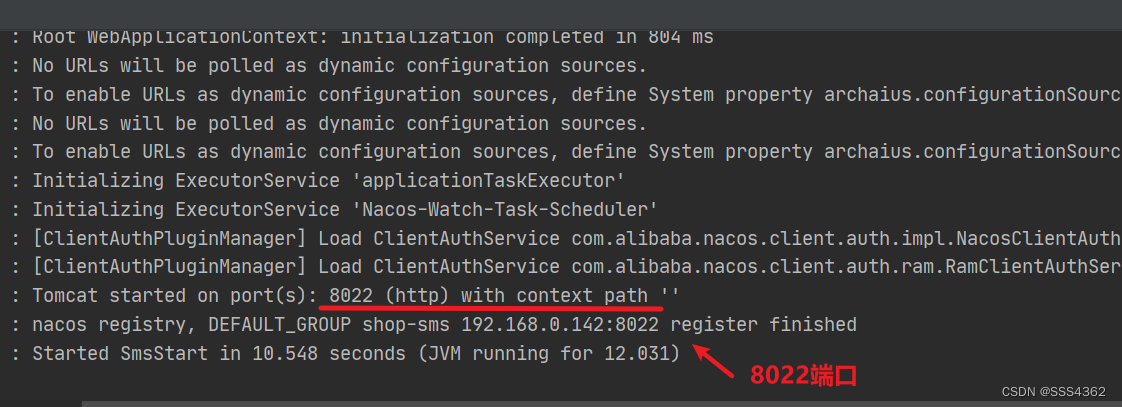The width and height of the screenshot is (1122, 407).
Task: Click 'archaius.configurationSourc' in first 'To enable URLs' line
Action: tap(971, 95)
